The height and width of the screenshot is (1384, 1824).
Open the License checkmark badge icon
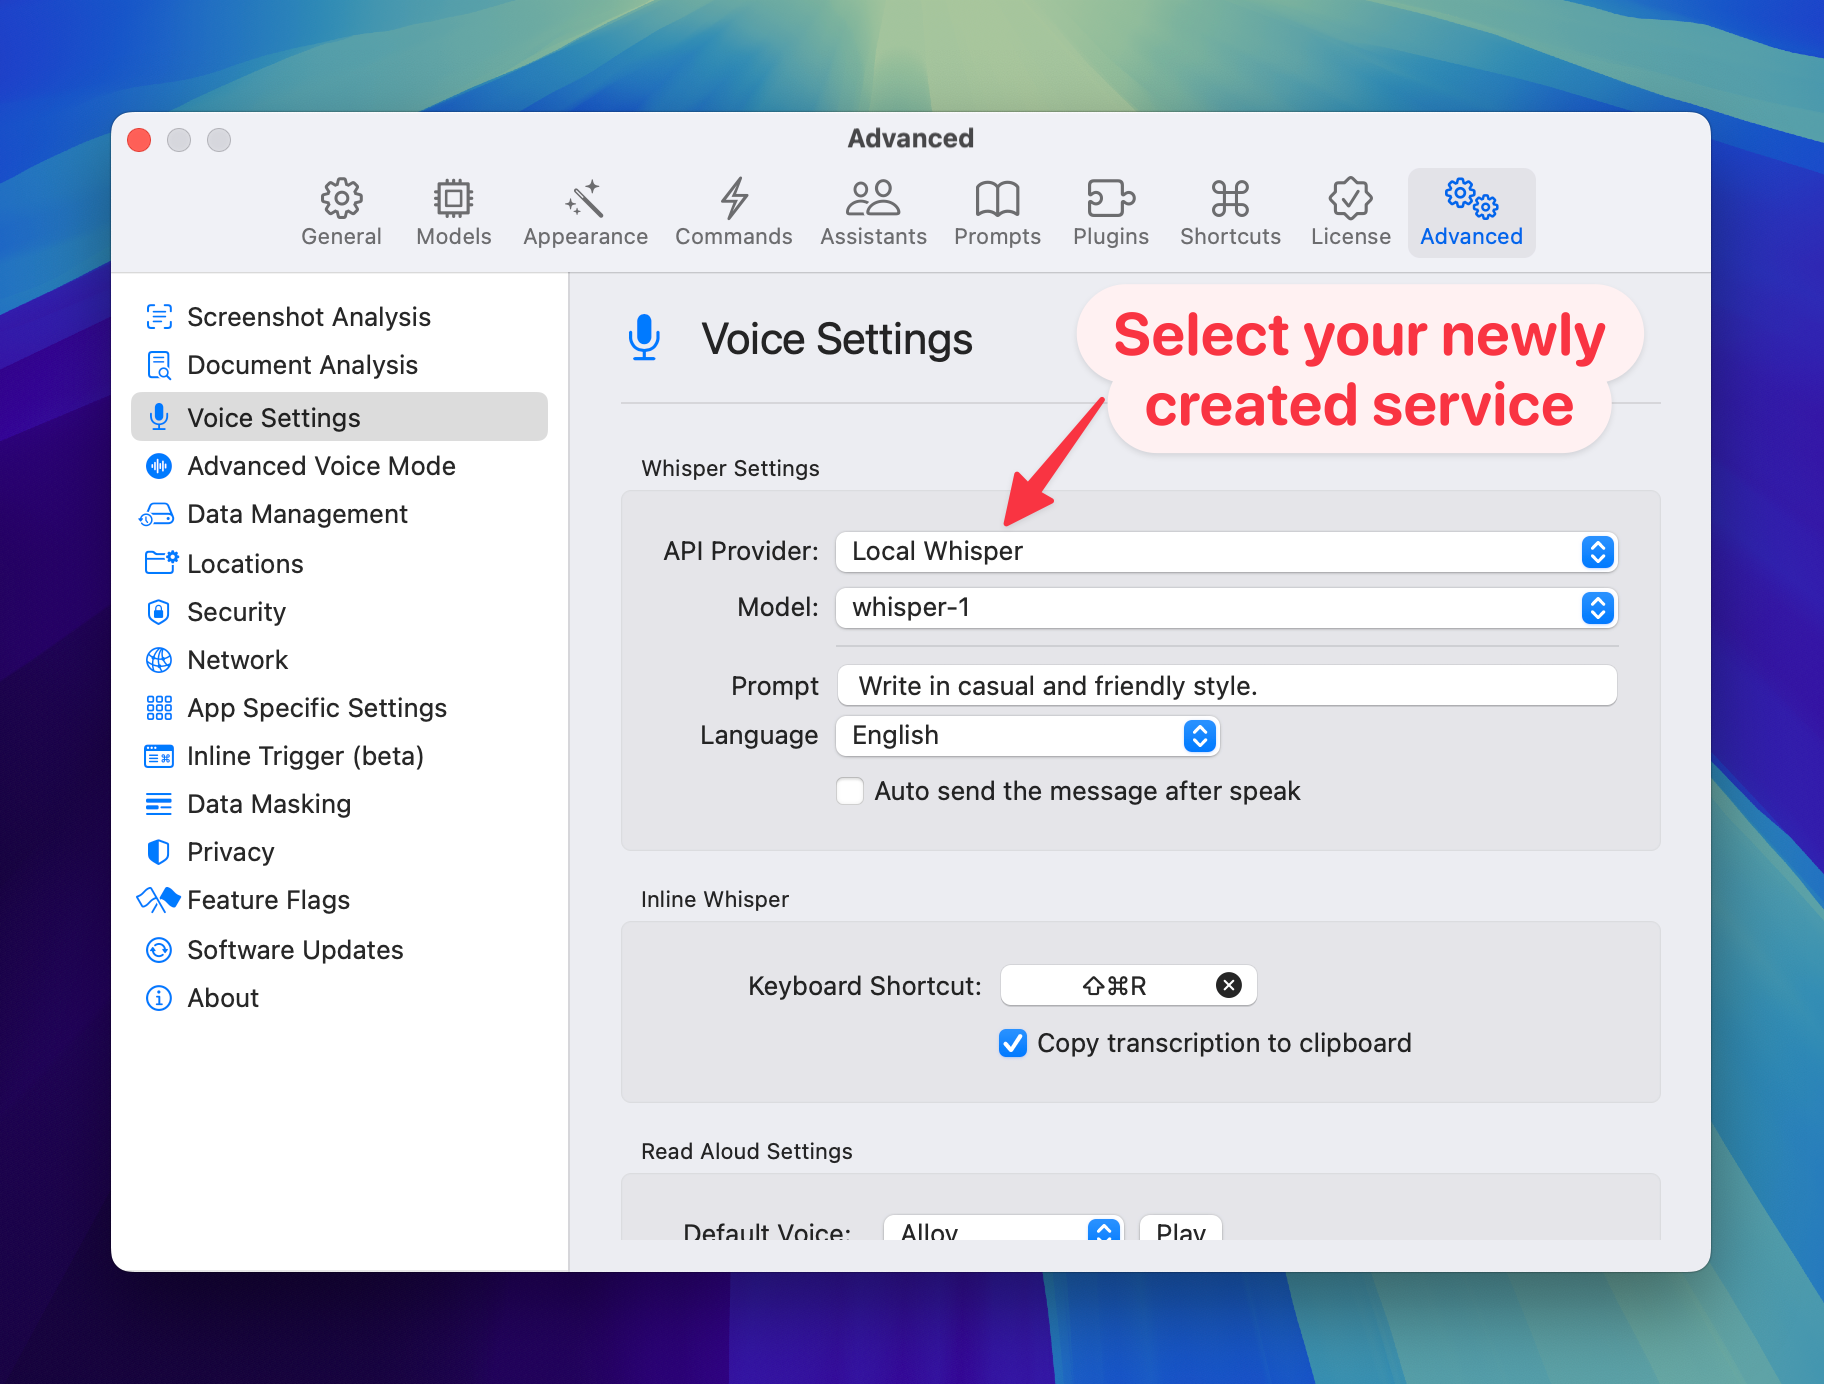coord(1350,198)
